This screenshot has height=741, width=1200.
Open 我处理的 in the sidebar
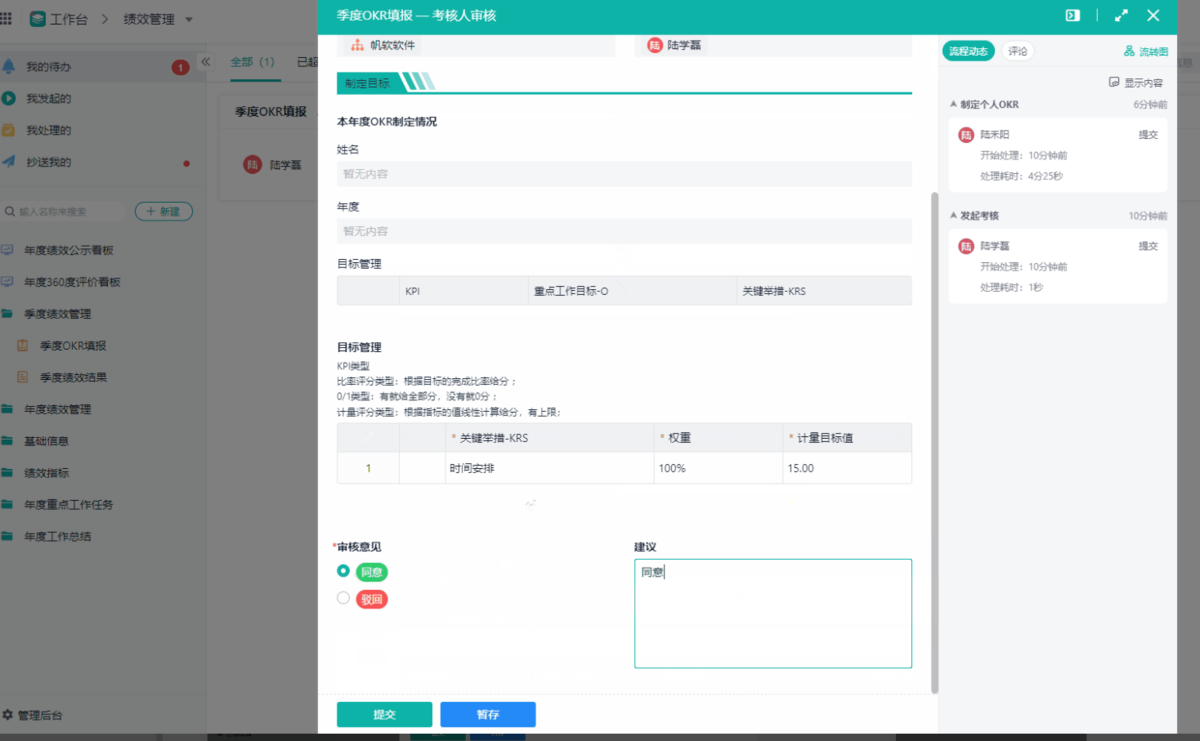point(60,129)
